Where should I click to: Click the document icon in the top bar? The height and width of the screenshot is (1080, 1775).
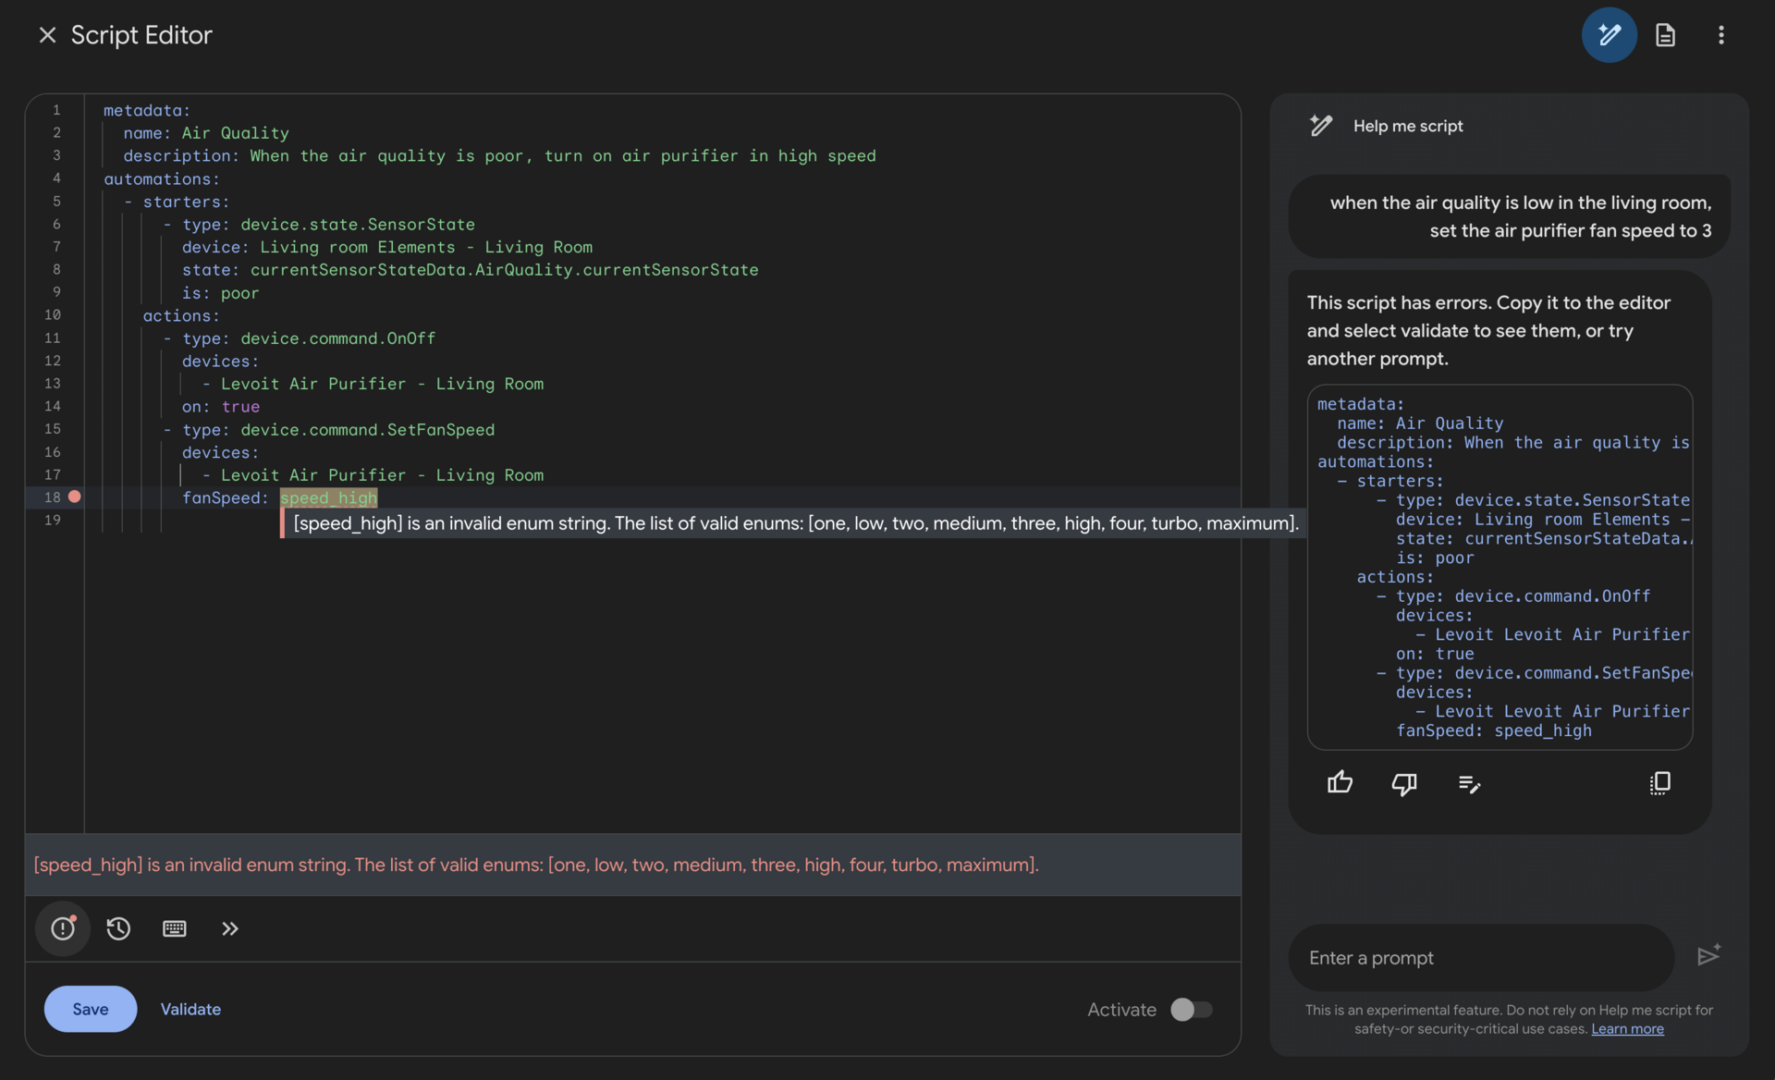[x=1666, y=34]
